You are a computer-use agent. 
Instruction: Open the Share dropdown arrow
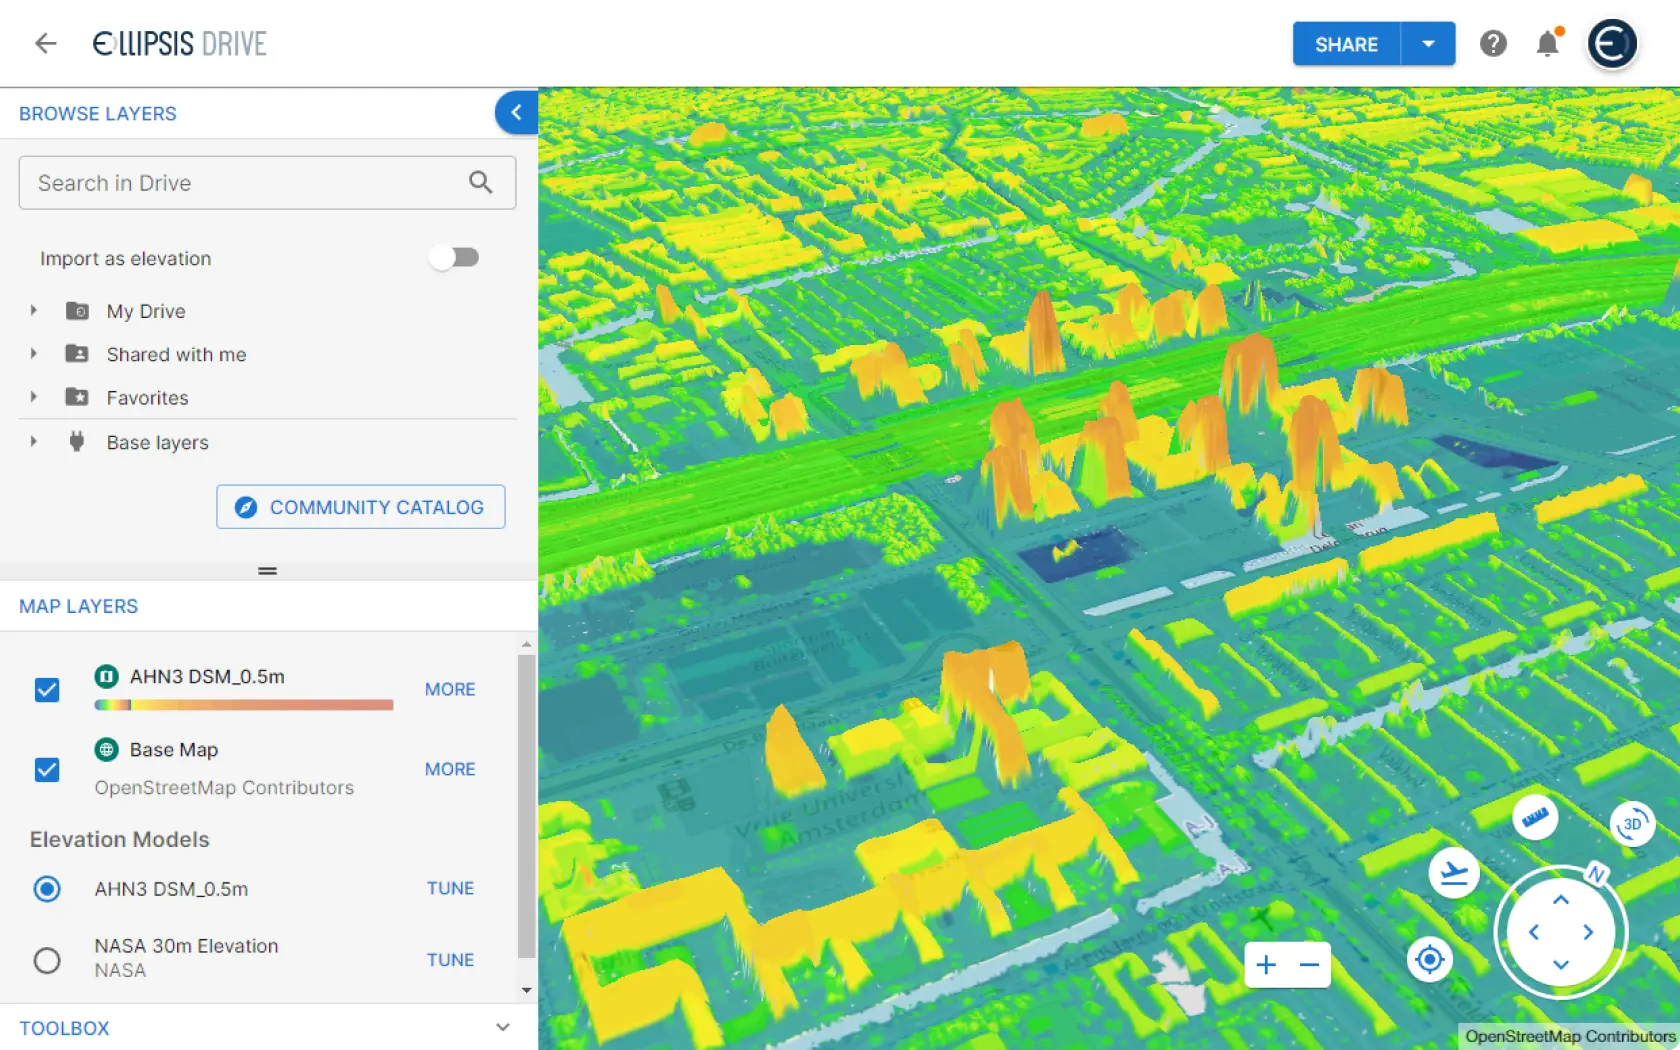click(x=1428, y=44)
